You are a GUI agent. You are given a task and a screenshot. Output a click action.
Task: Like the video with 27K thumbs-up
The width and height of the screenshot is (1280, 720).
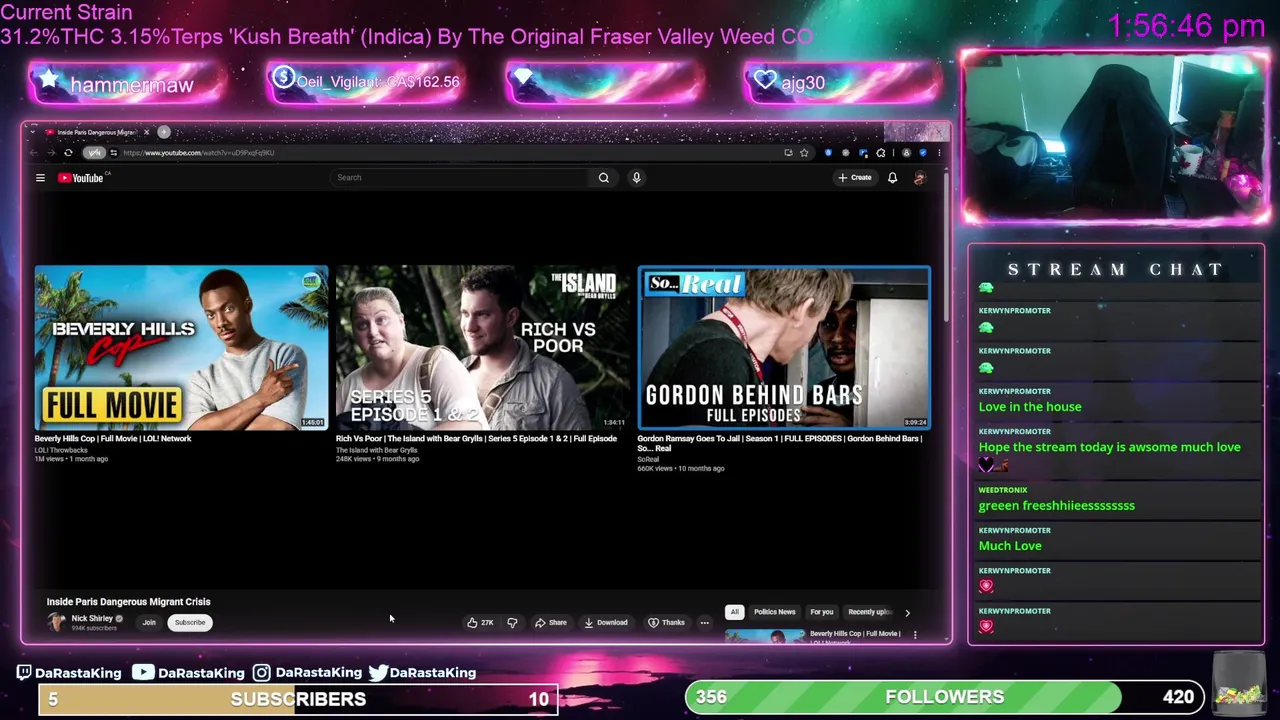point(481,623)
